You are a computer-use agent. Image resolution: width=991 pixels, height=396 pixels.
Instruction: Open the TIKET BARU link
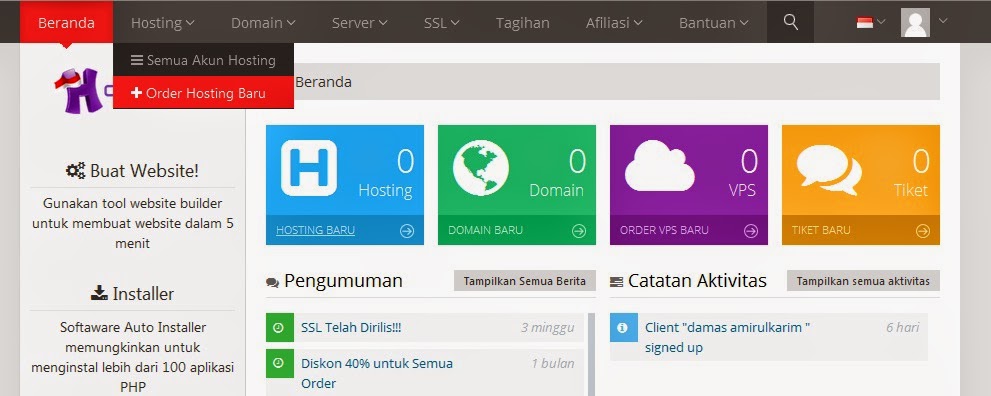(821, 231)
